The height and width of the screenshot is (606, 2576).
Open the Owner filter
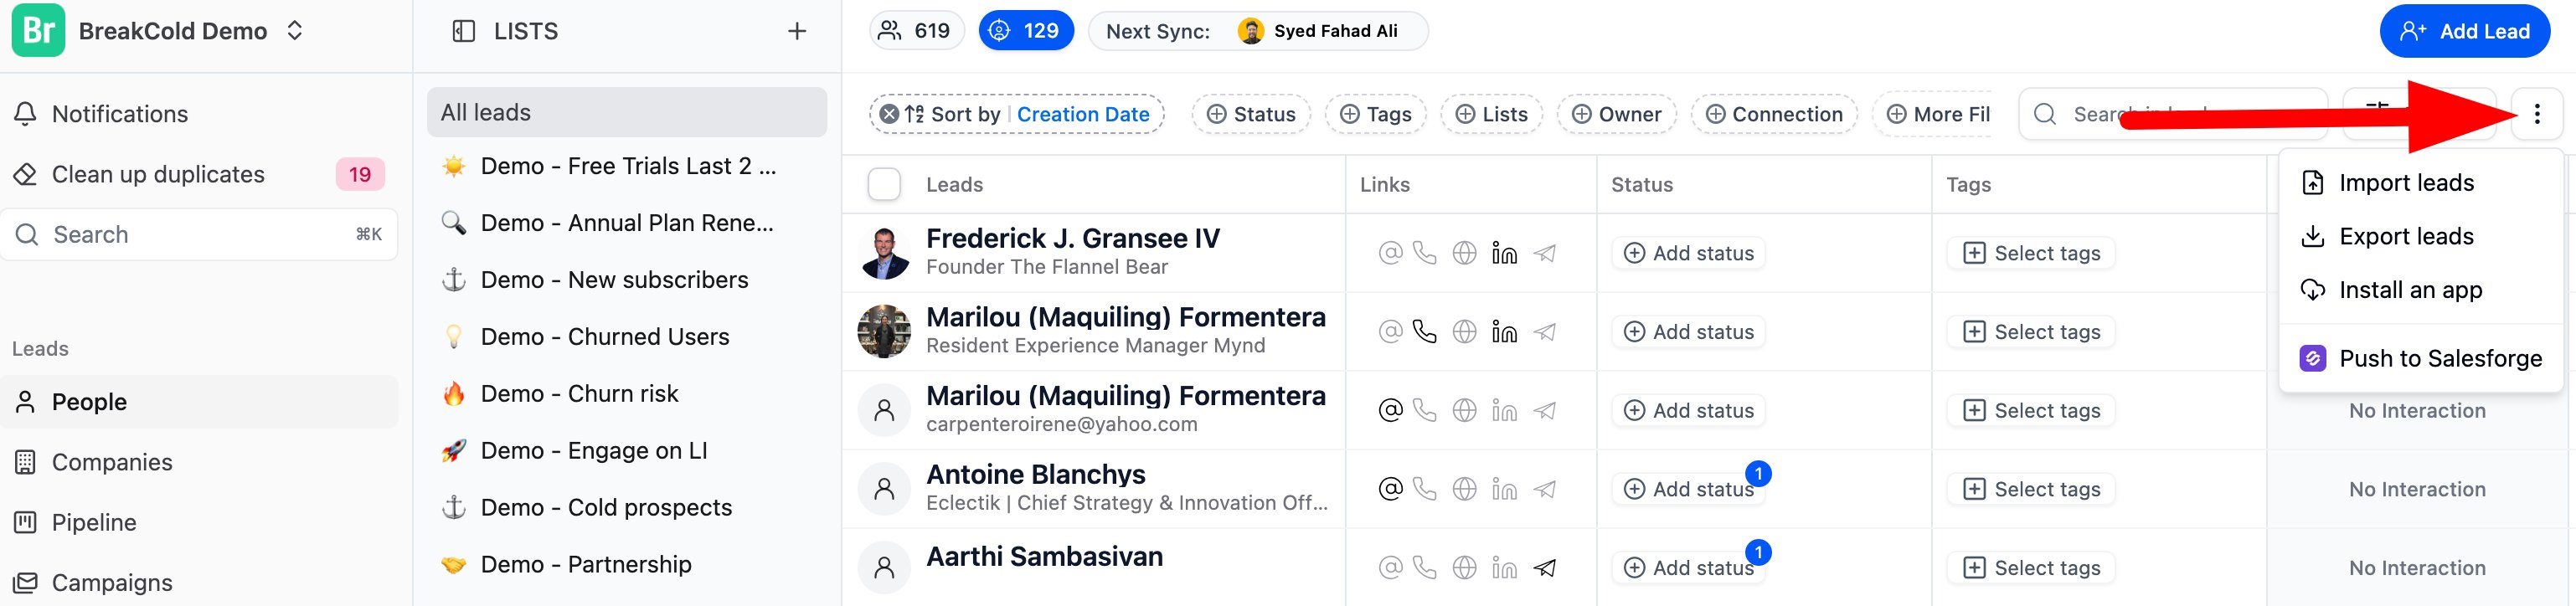[1616, 114]
